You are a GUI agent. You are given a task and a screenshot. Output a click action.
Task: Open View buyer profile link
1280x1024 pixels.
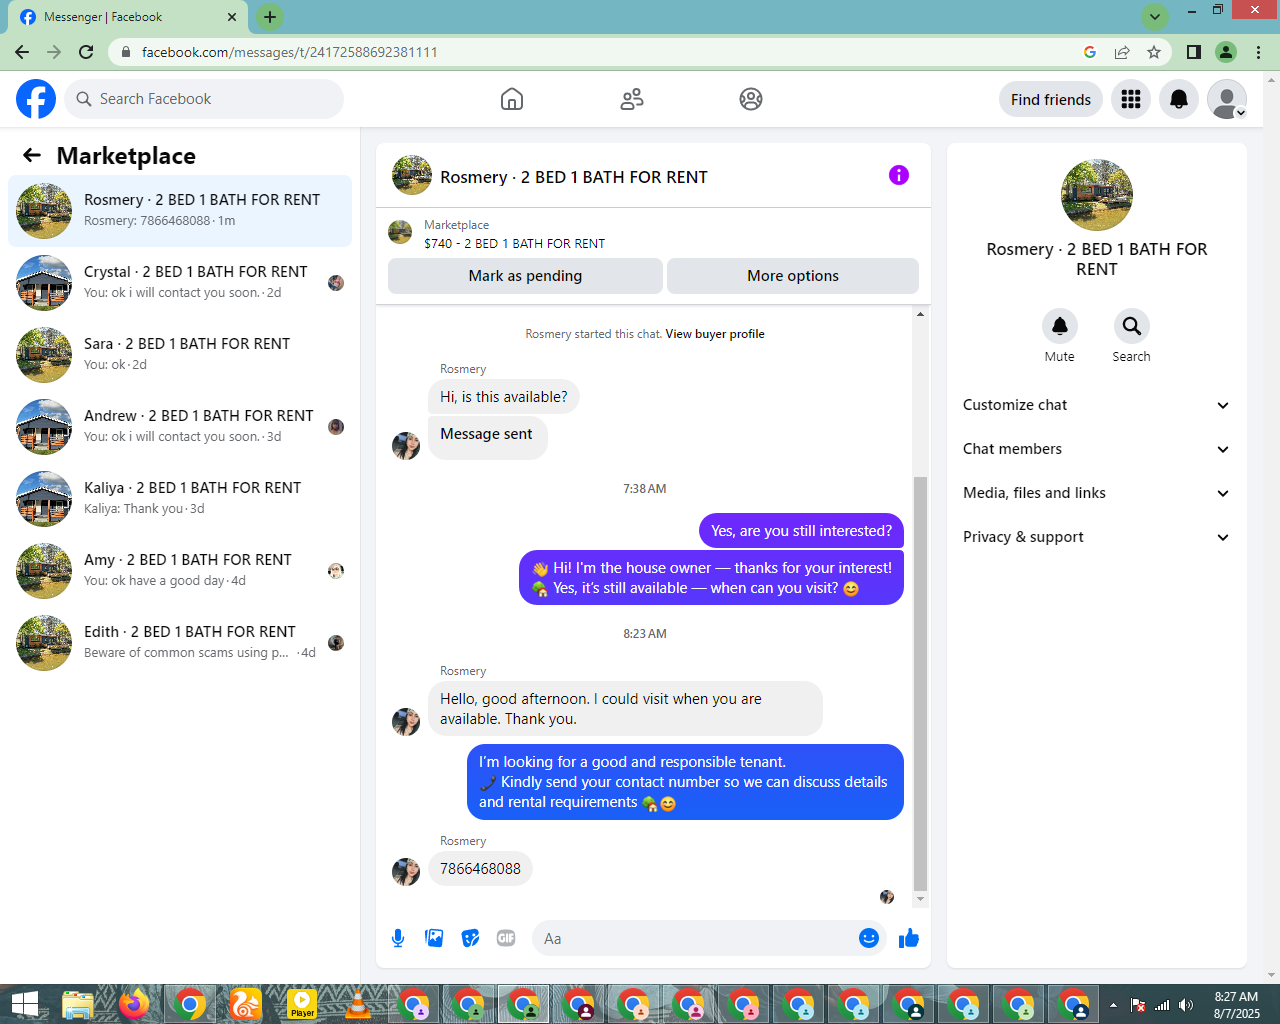click(x=715, y=334)
